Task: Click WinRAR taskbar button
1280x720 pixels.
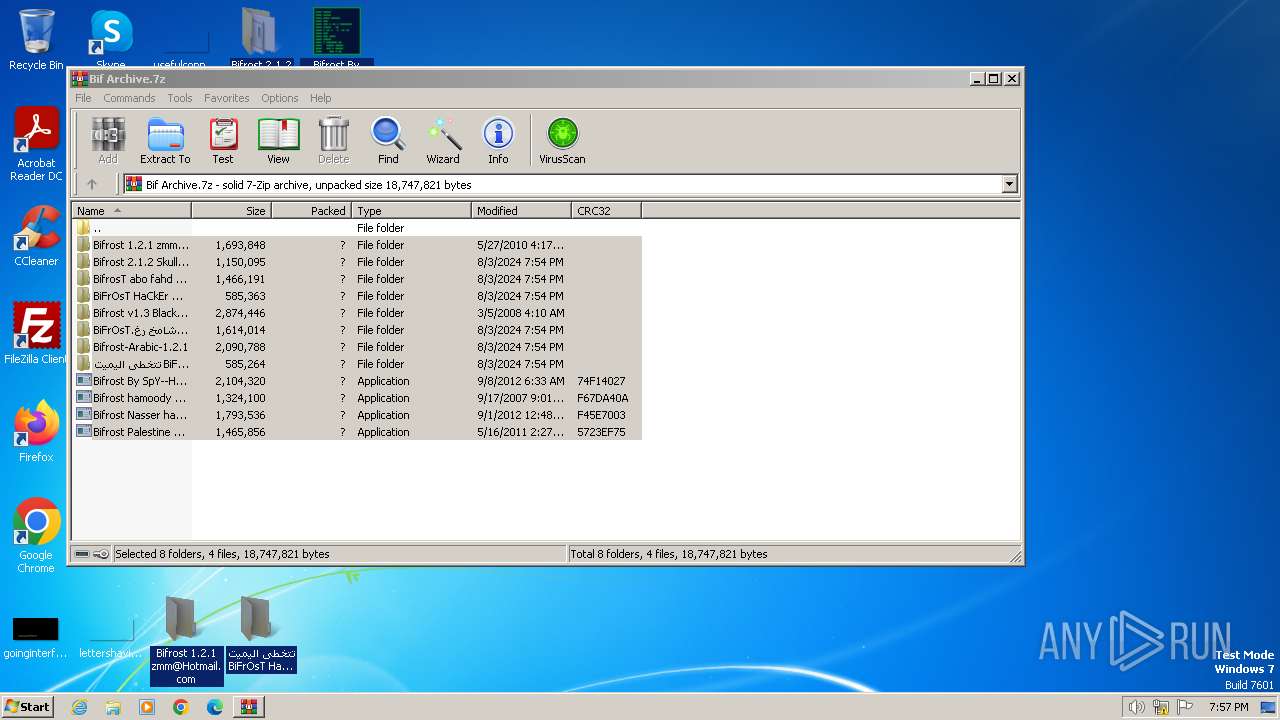Action: (x=249, y=707)
